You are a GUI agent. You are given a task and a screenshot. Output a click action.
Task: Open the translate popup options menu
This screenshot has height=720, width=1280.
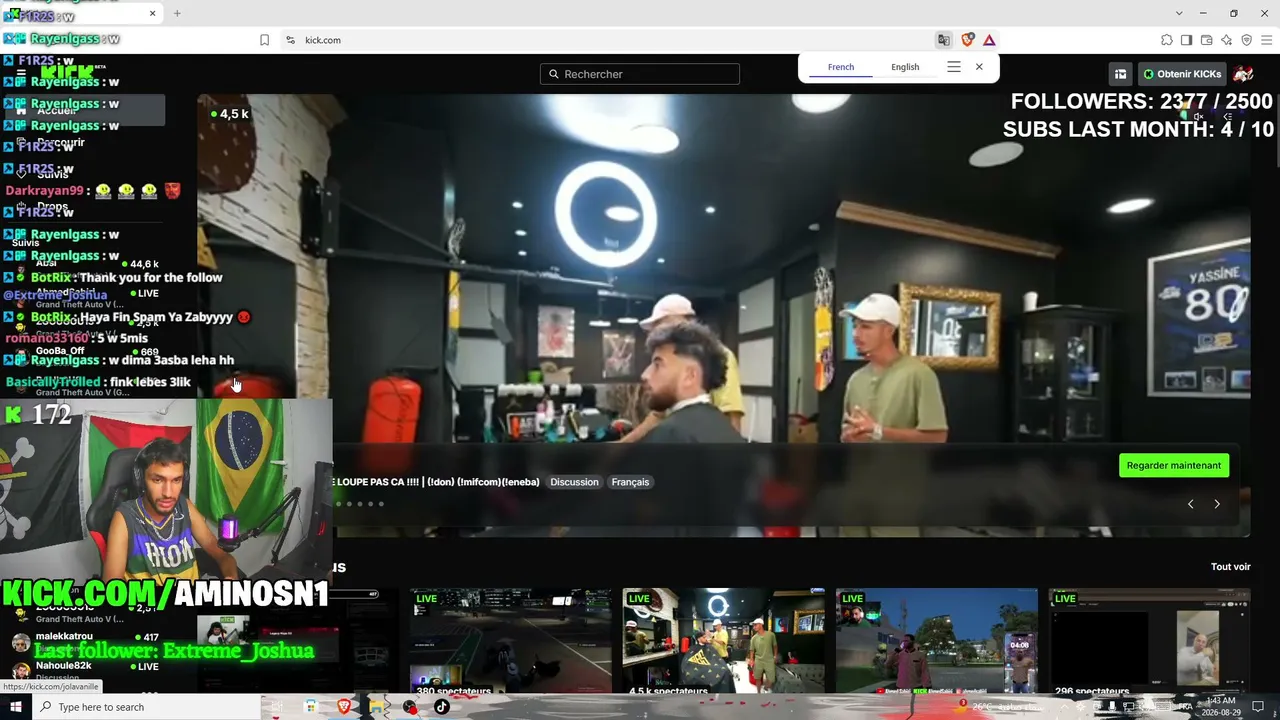pos(954,67)
